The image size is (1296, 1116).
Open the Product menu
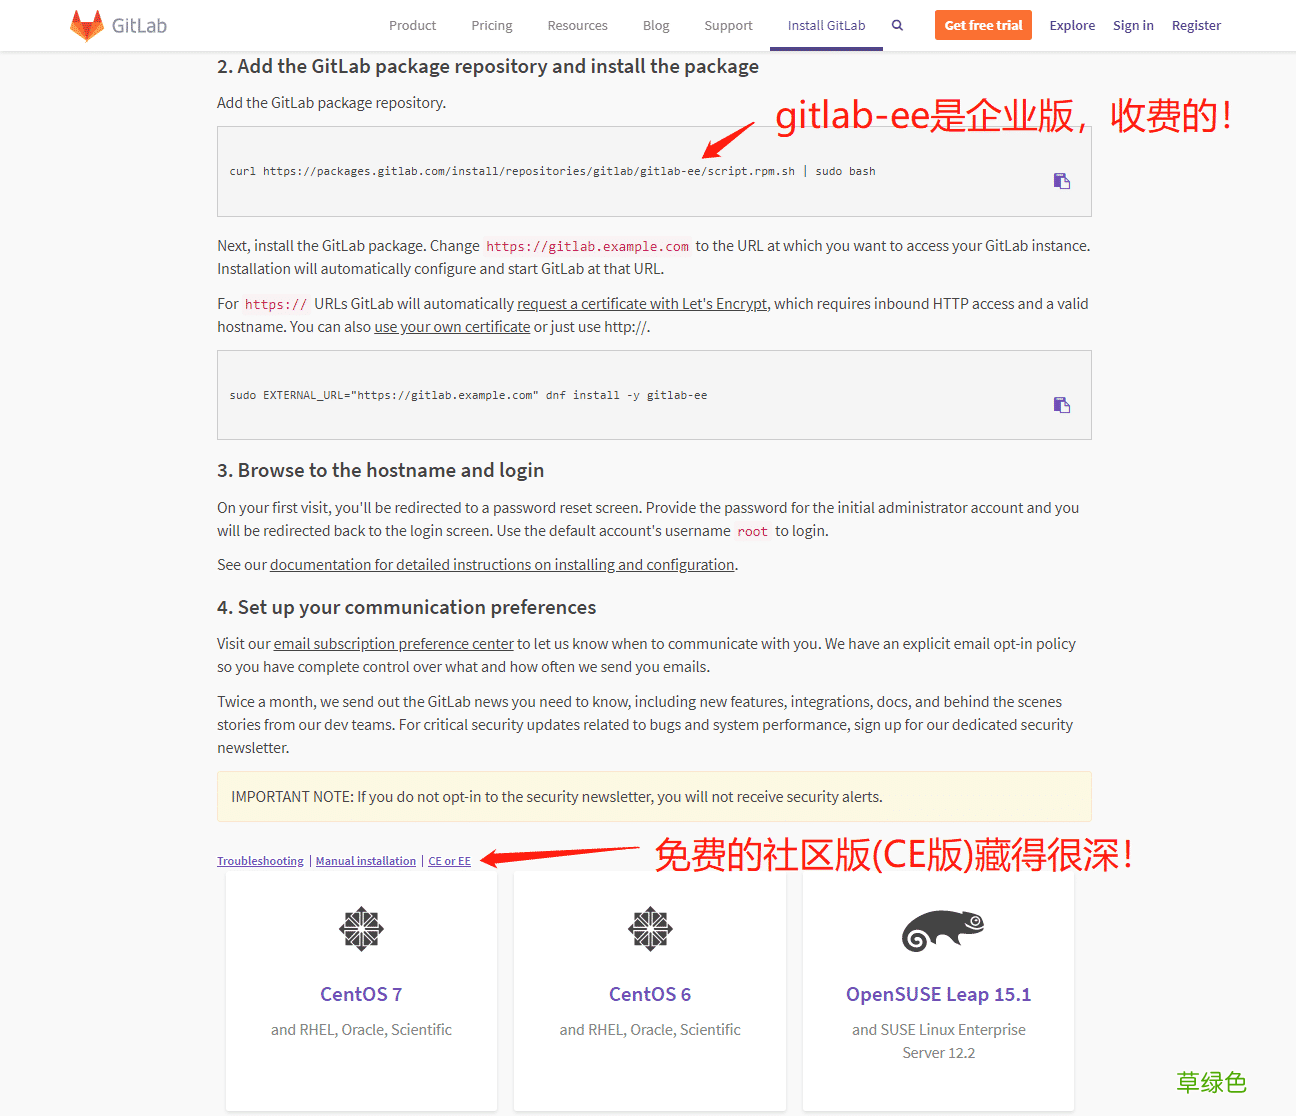pos(412,25)
